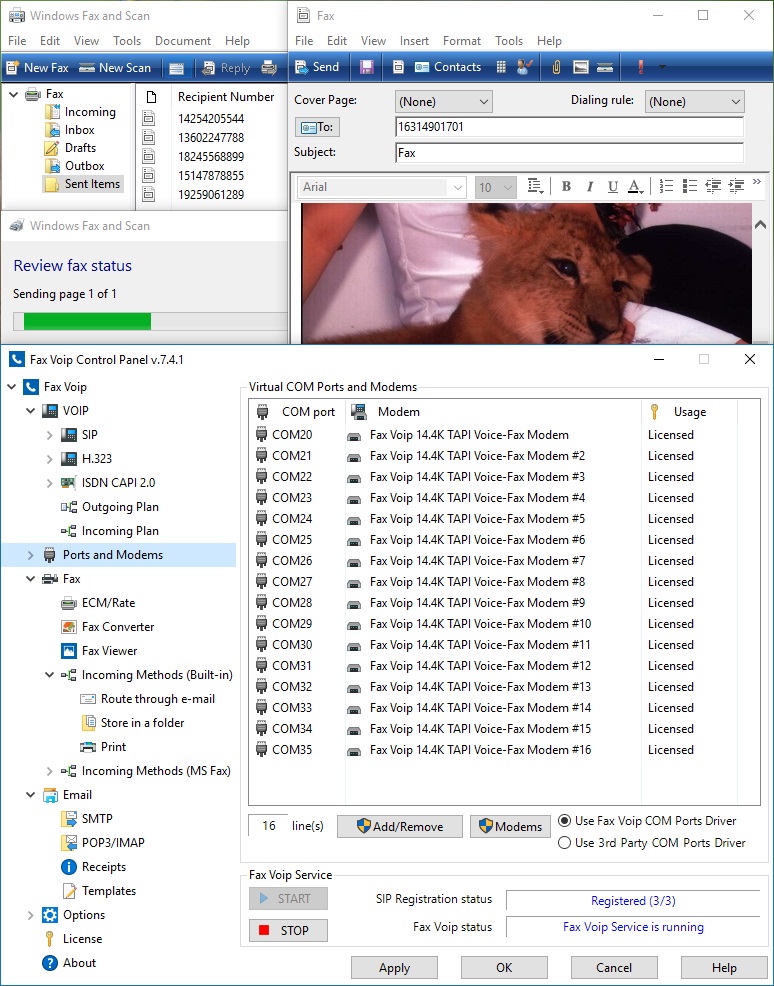Send the fax with the Send button
Image resolution: width=774 pixels, height=986 pixels.
pyautogui.click(x=317, y=67)
